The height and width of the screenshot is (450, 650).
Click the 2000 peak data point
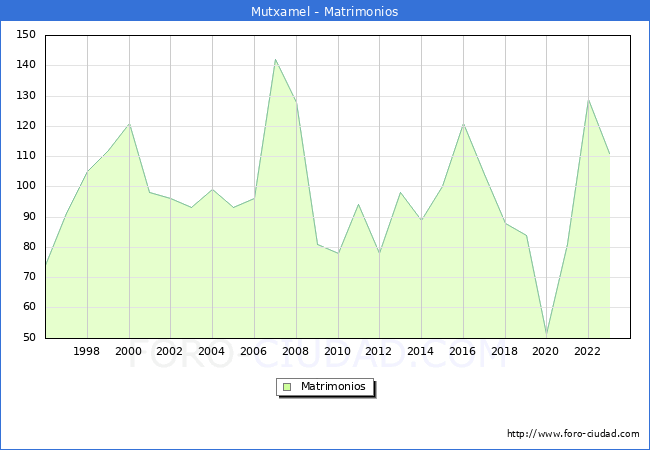coord(129,124)
